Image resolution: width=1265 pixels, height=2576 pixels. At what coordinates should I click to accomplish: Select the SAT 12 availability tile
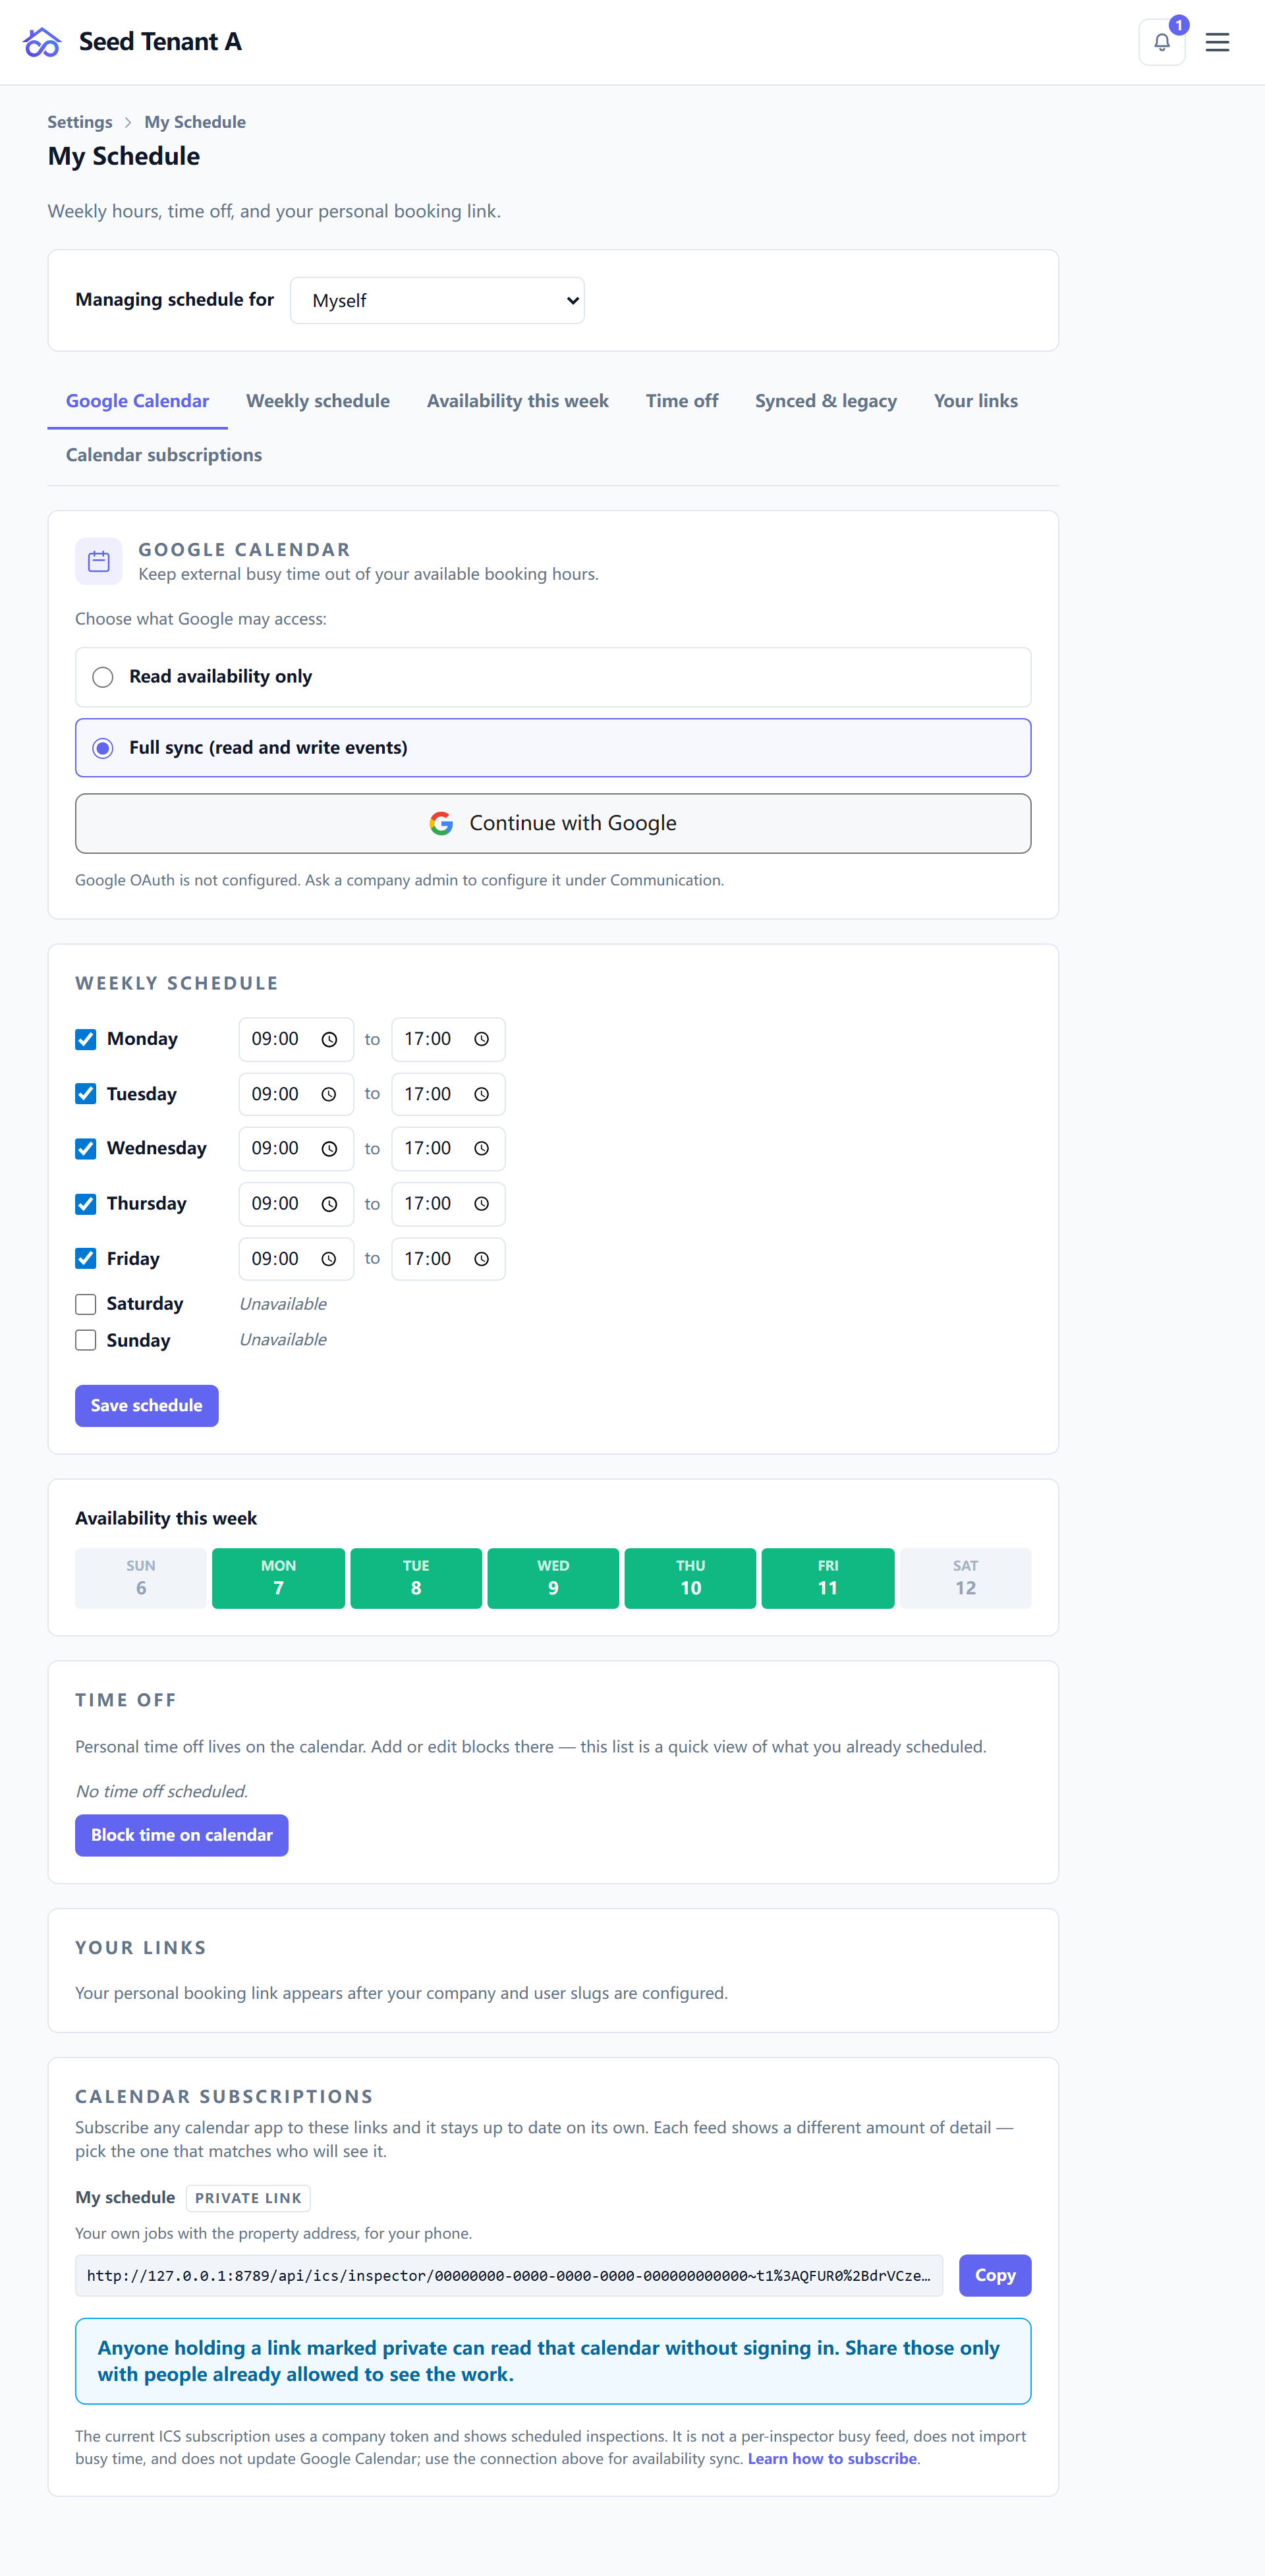coord(965,1578)
